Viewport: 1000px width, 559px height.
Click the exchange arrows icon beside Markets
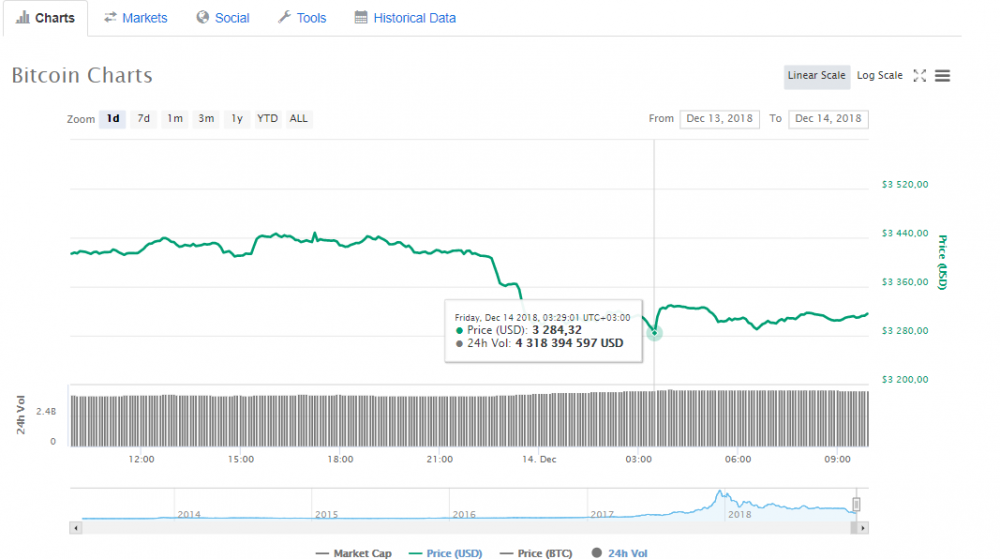coord(110,17)
